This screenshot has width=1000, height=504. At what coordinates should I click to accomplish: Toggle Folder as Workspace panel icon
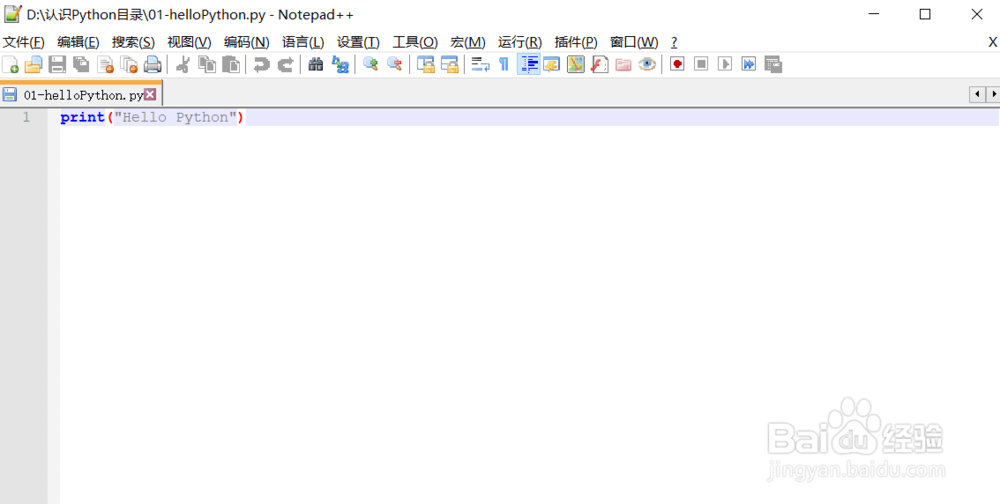(x=623, y=64)
